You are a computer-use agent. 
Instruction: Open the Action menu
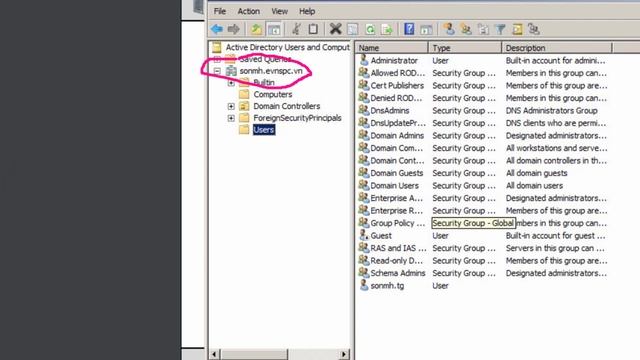[x=249, y=11]
